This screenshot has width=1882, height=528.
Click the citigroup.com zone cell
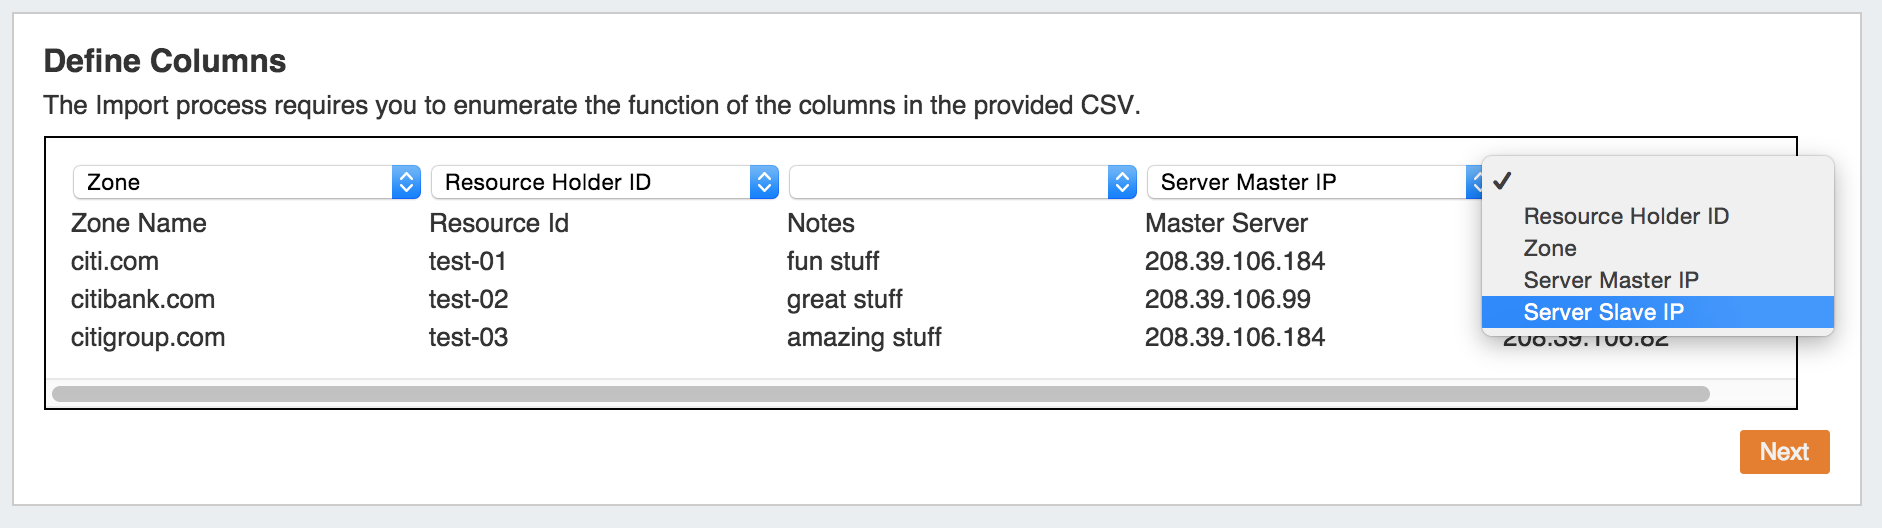[x=148, y=337]
